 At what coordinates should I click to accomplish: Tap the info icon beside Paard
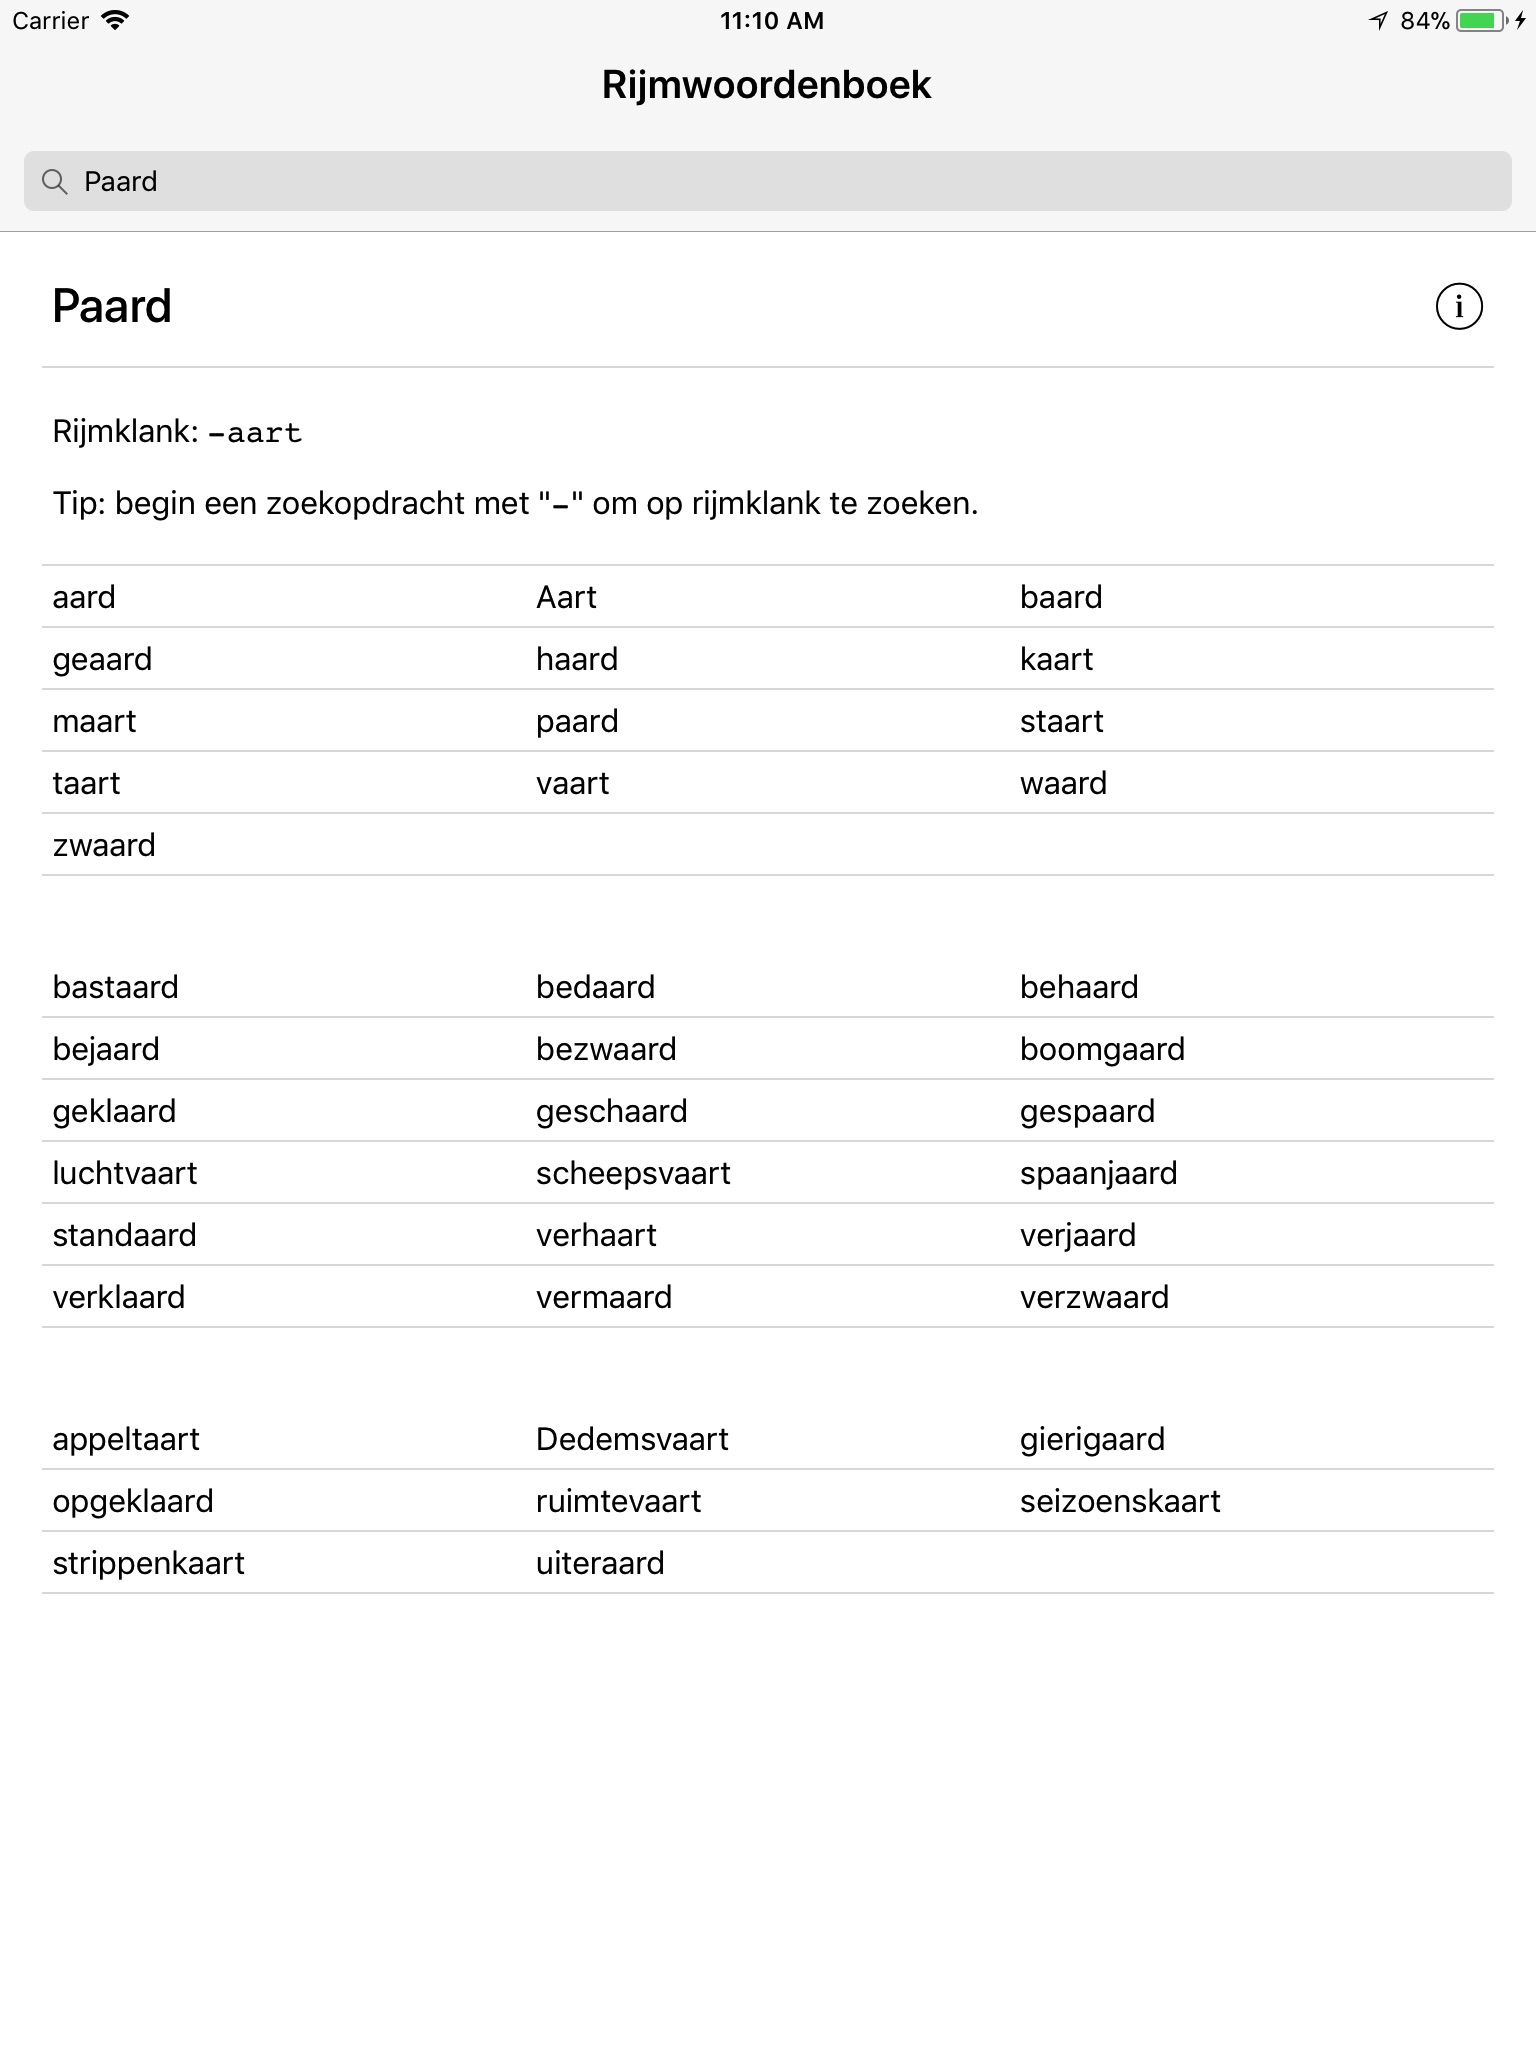[x=1458, y=306]
